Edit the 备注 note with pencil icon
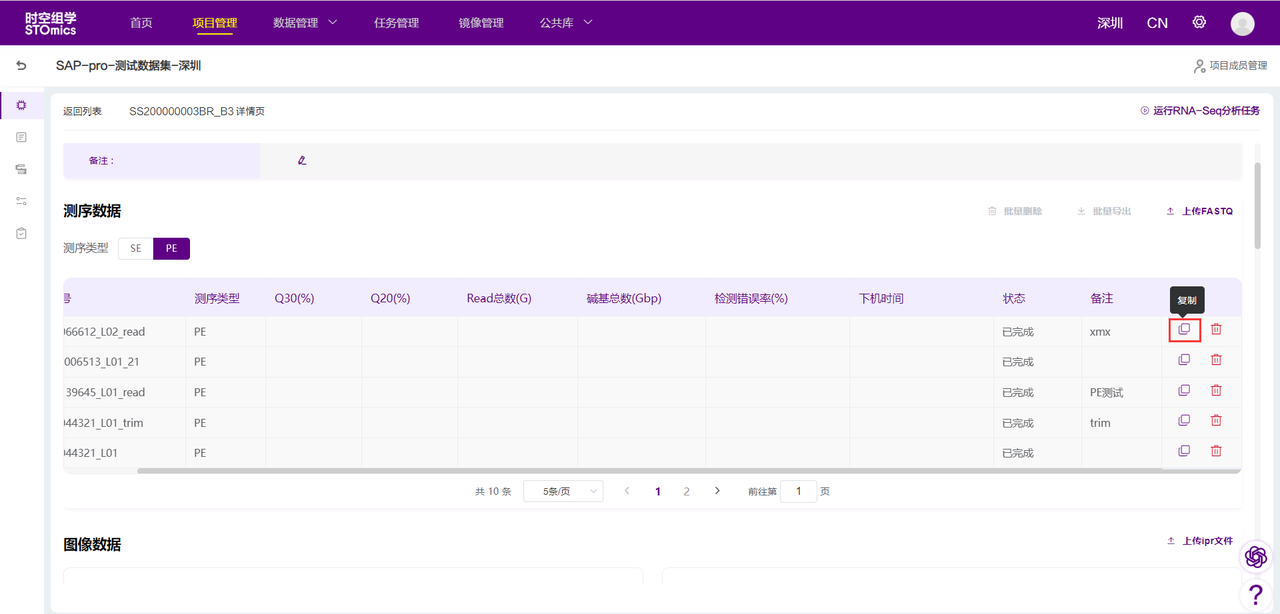The image size is (1280, 614). [x=302, y=160]
